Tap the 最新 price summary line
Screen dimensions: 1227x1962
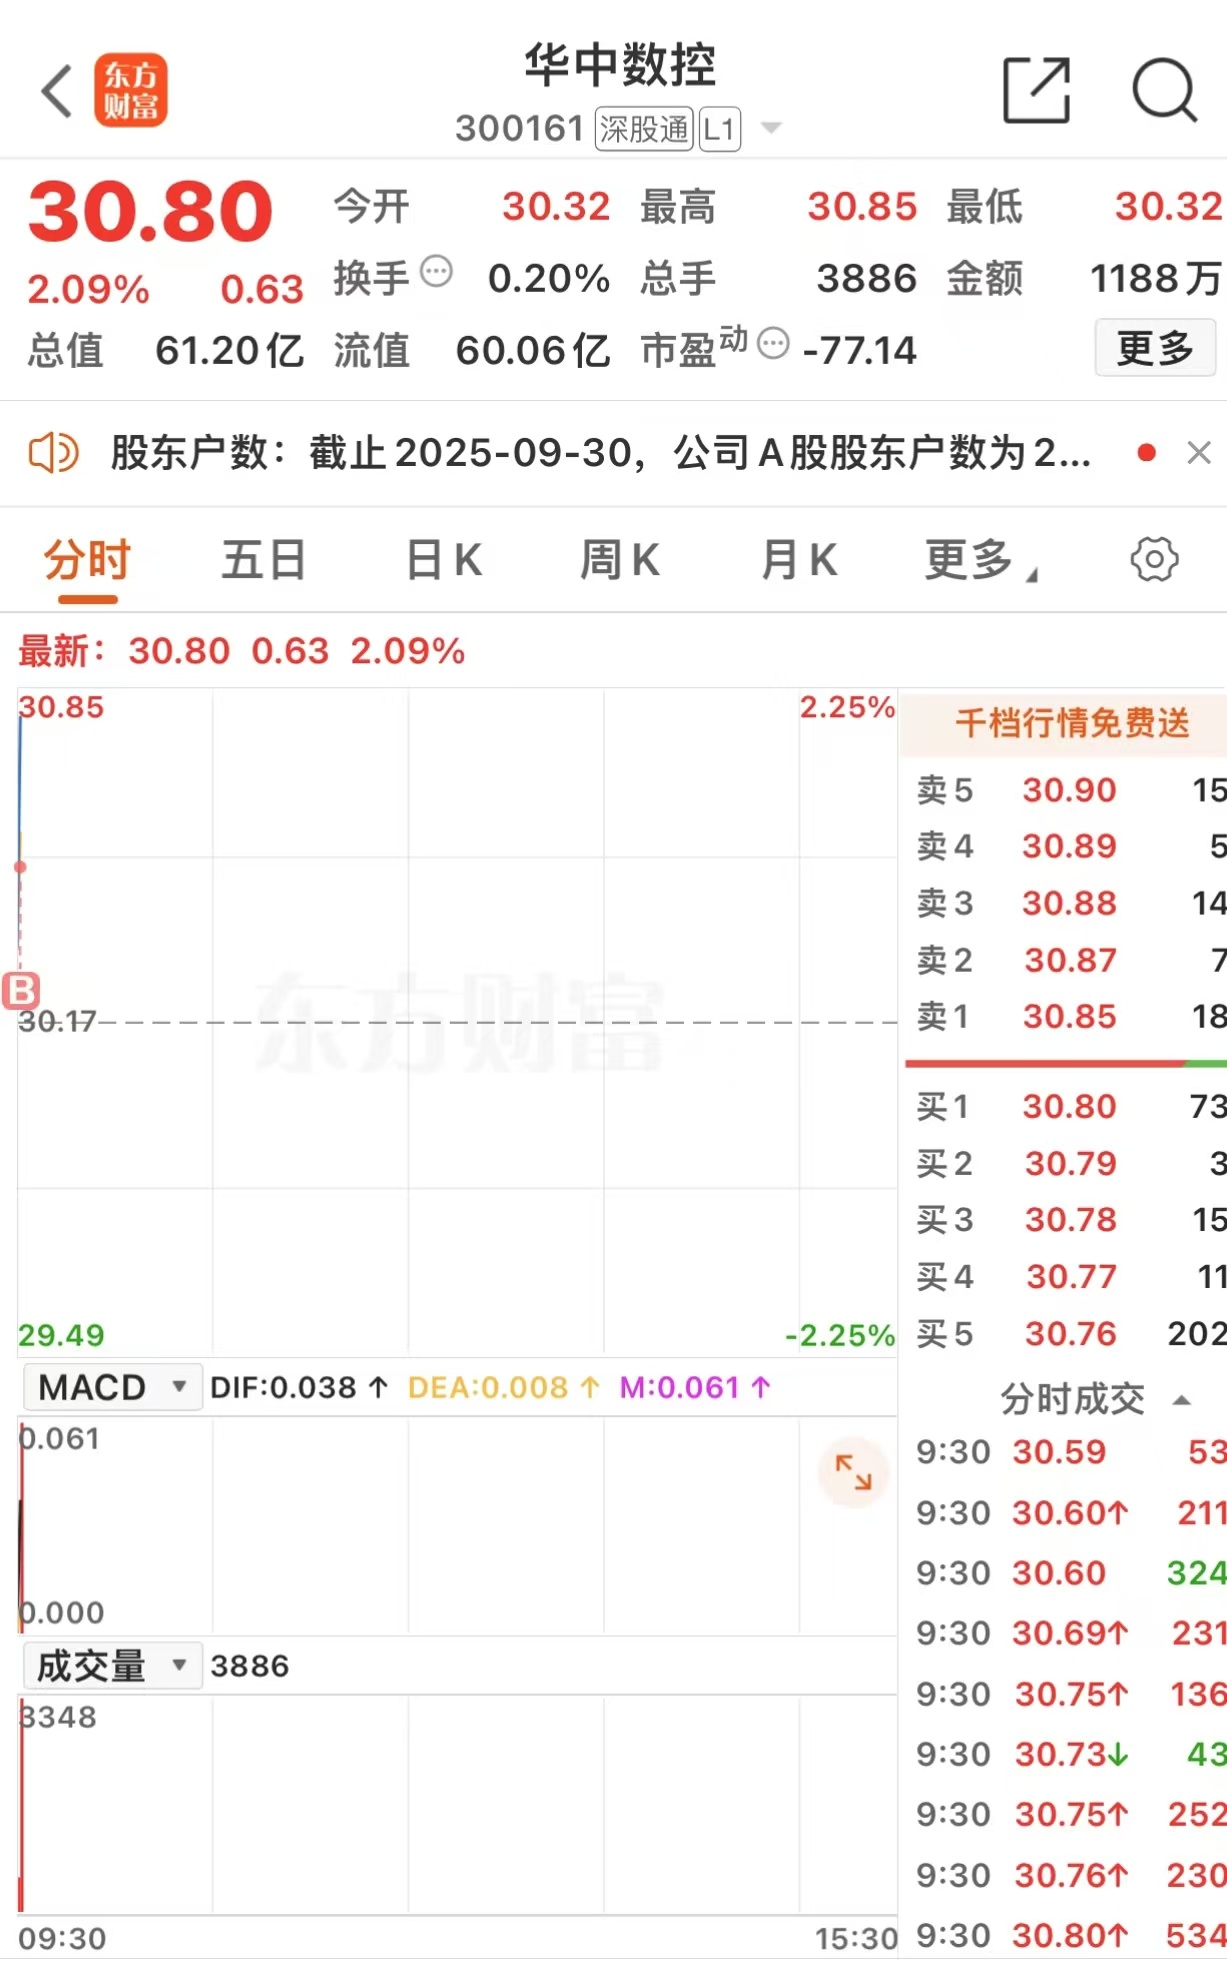pyautogui.click(x=242, y=651)
